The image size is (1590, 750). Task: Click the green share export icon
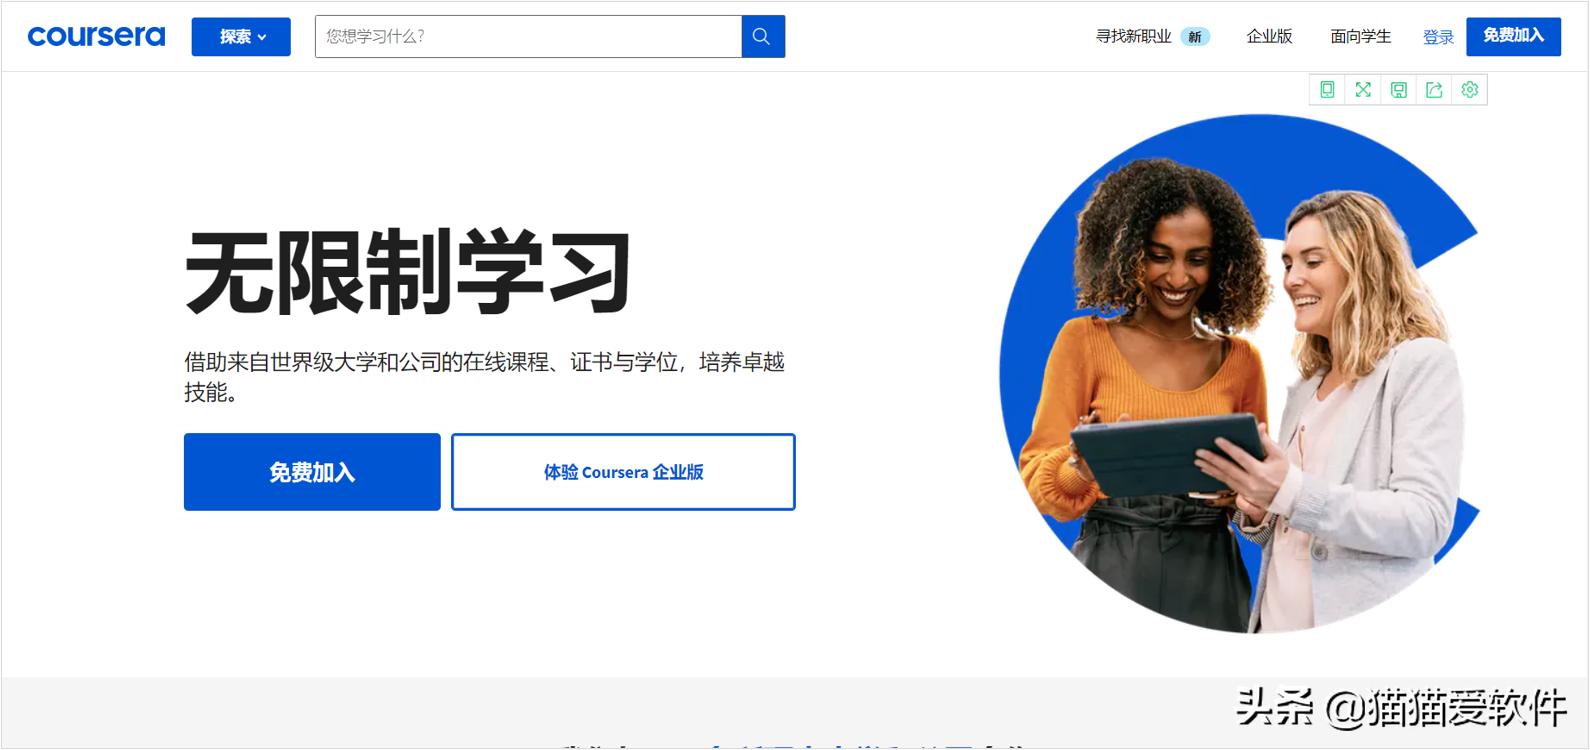click(x=1434, y=90)
